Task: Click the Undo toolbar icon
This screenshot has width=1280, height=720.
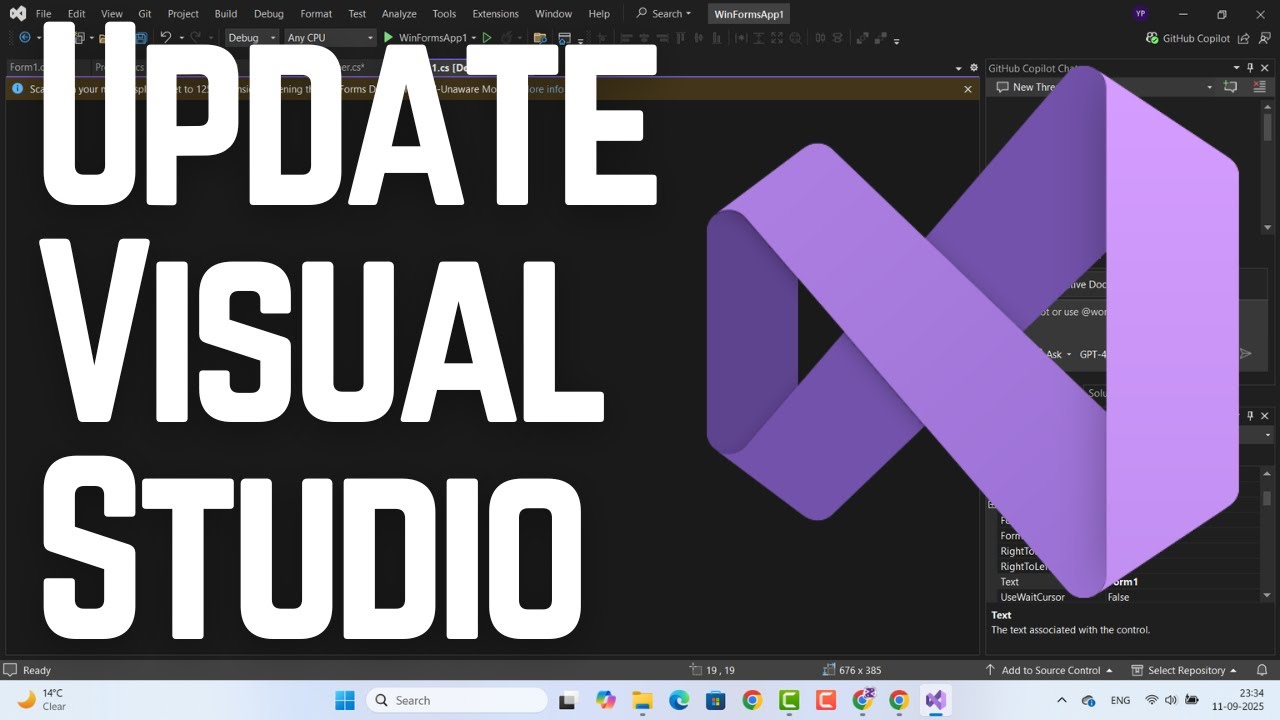Action: (166, 38)
